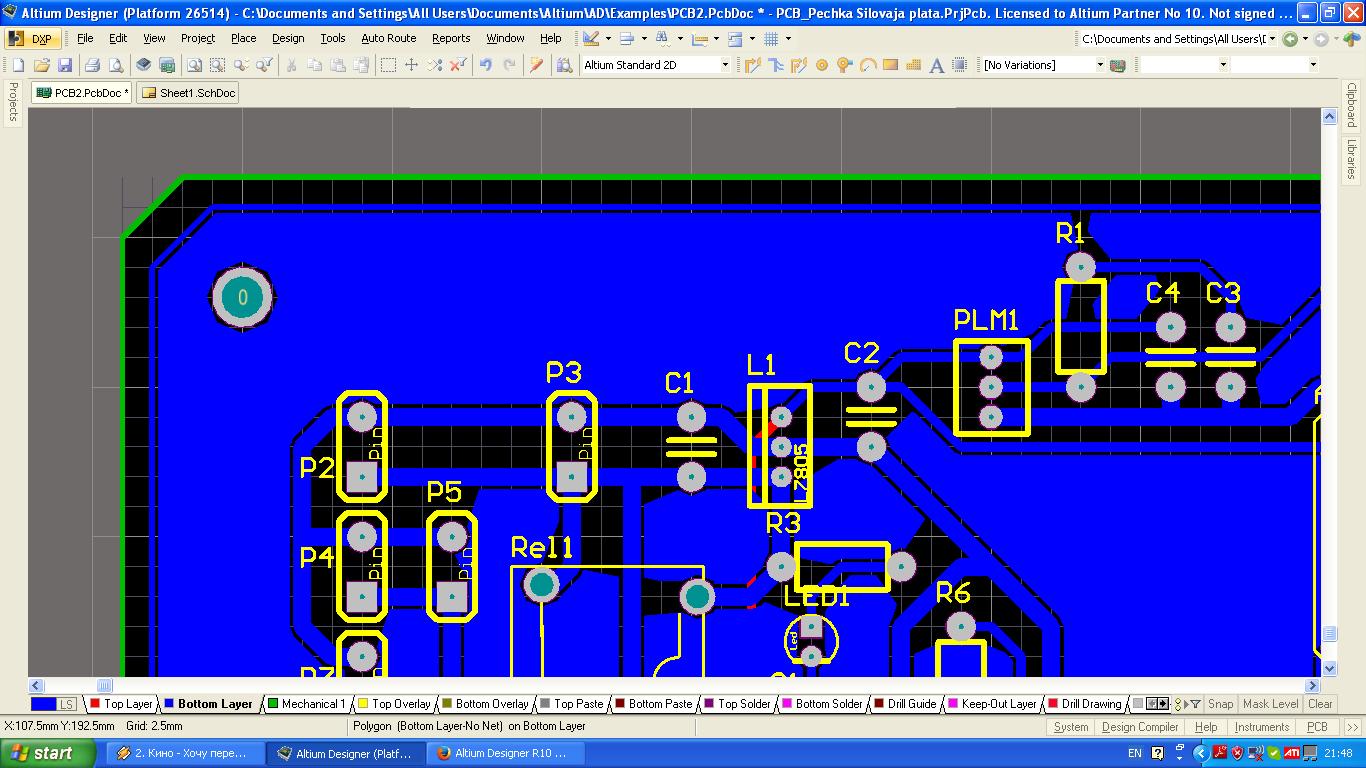Click the Save document icon

[65, 65]
